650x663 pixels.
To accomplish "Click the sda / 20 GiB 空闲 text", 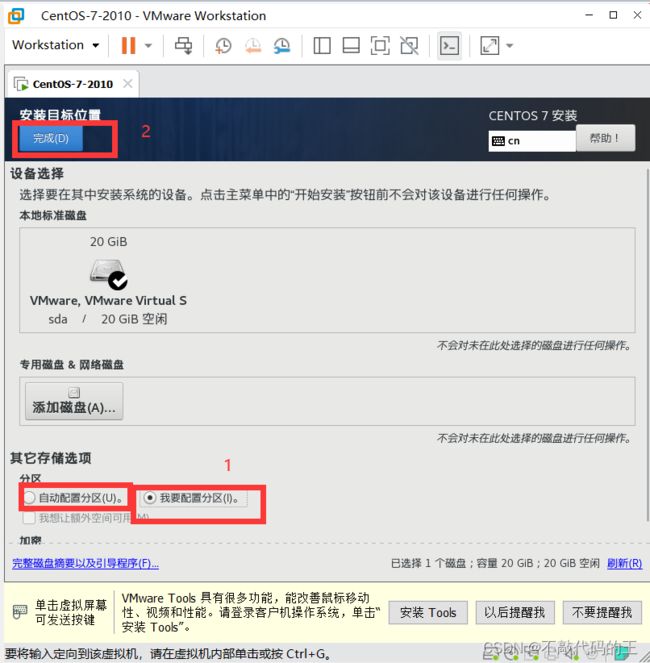I will click(x=107, y=319).
